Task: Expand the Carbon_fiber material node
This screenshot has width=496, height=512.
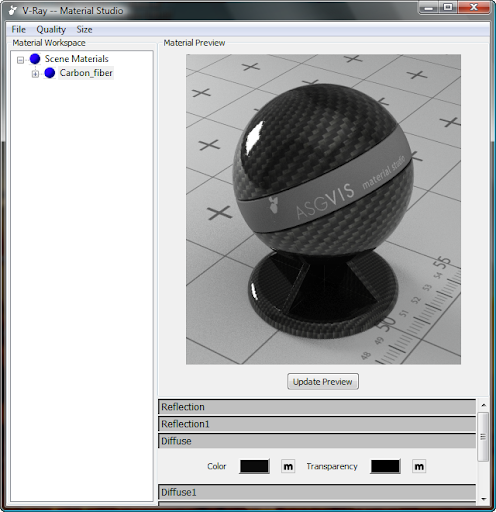Action: [x=35, y=74]
